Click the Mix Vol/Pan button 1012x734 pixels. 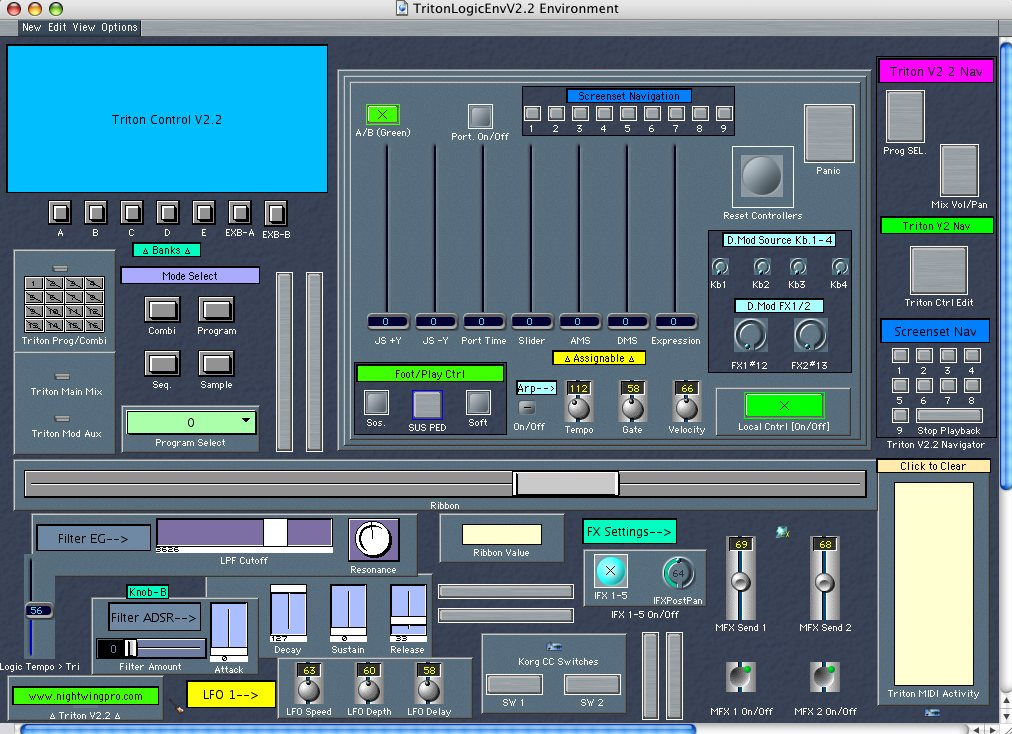959,170
